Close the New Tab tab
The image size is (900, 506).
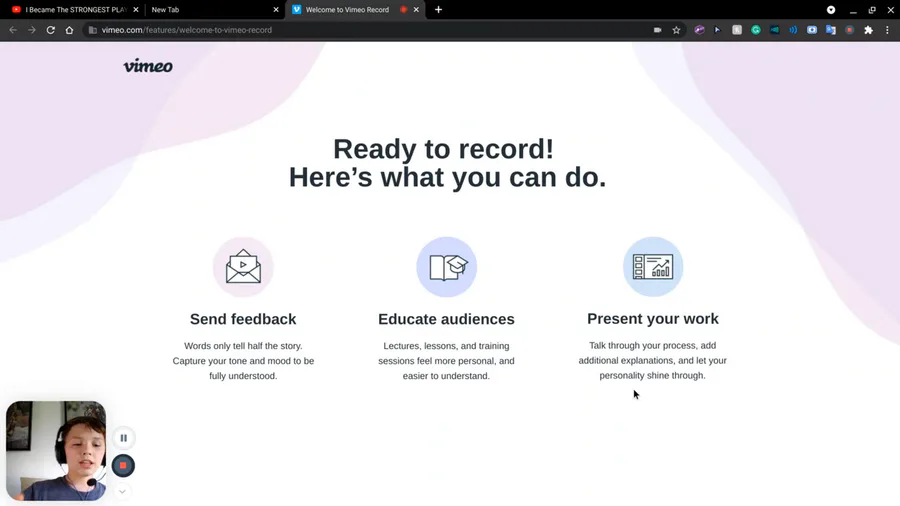pos(276,10)
